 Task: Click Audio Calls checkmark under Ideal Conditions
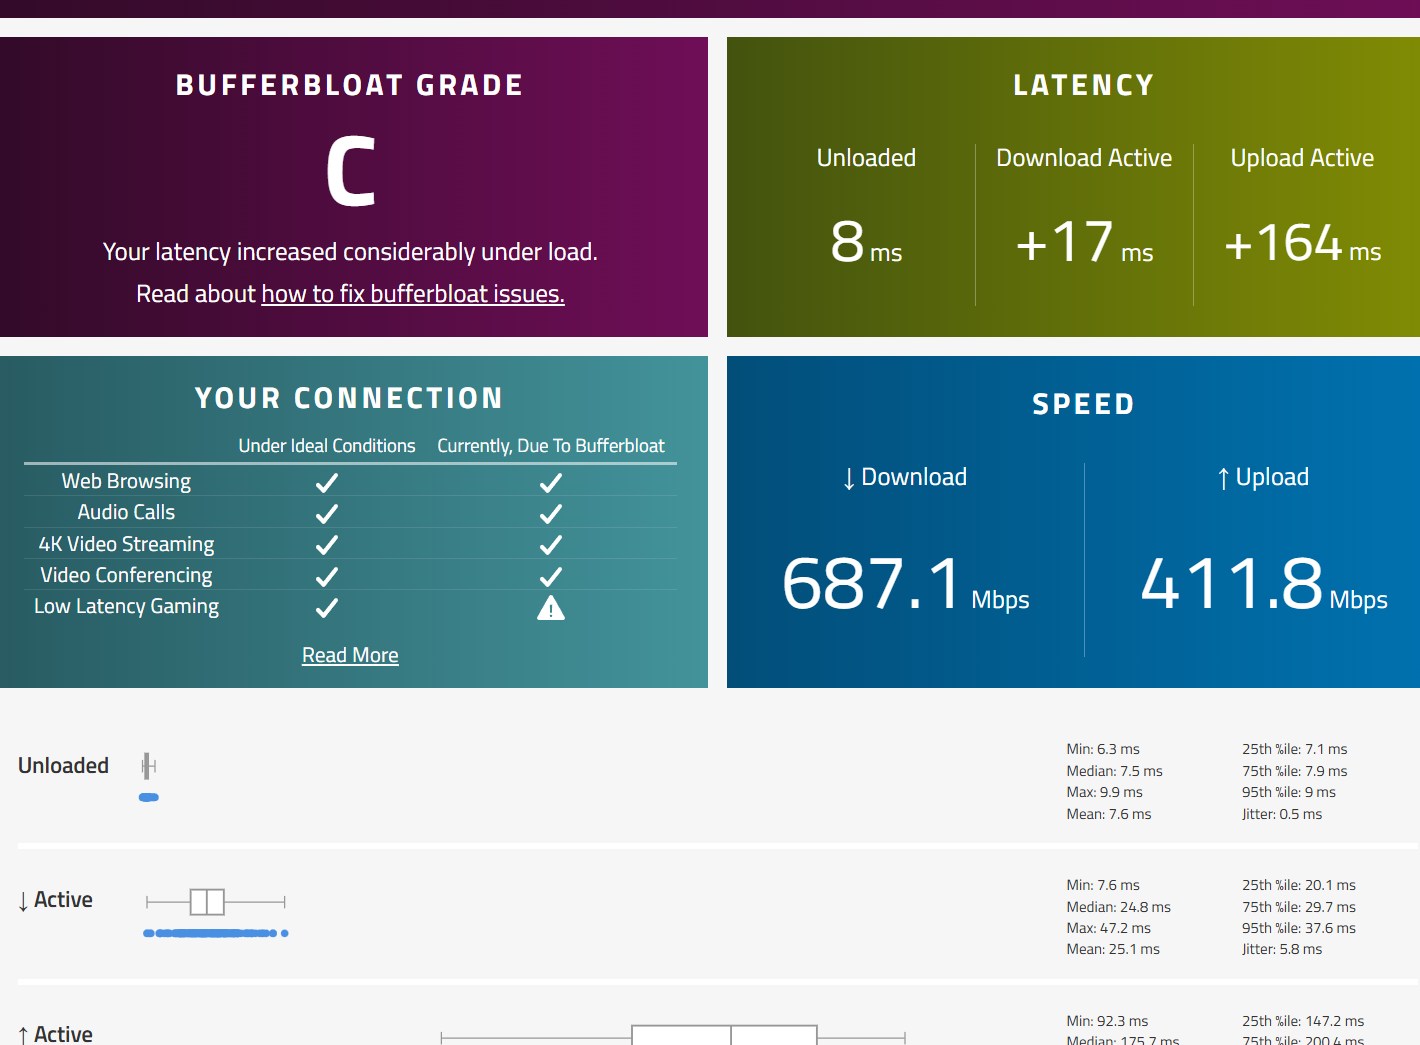[327, 514]
